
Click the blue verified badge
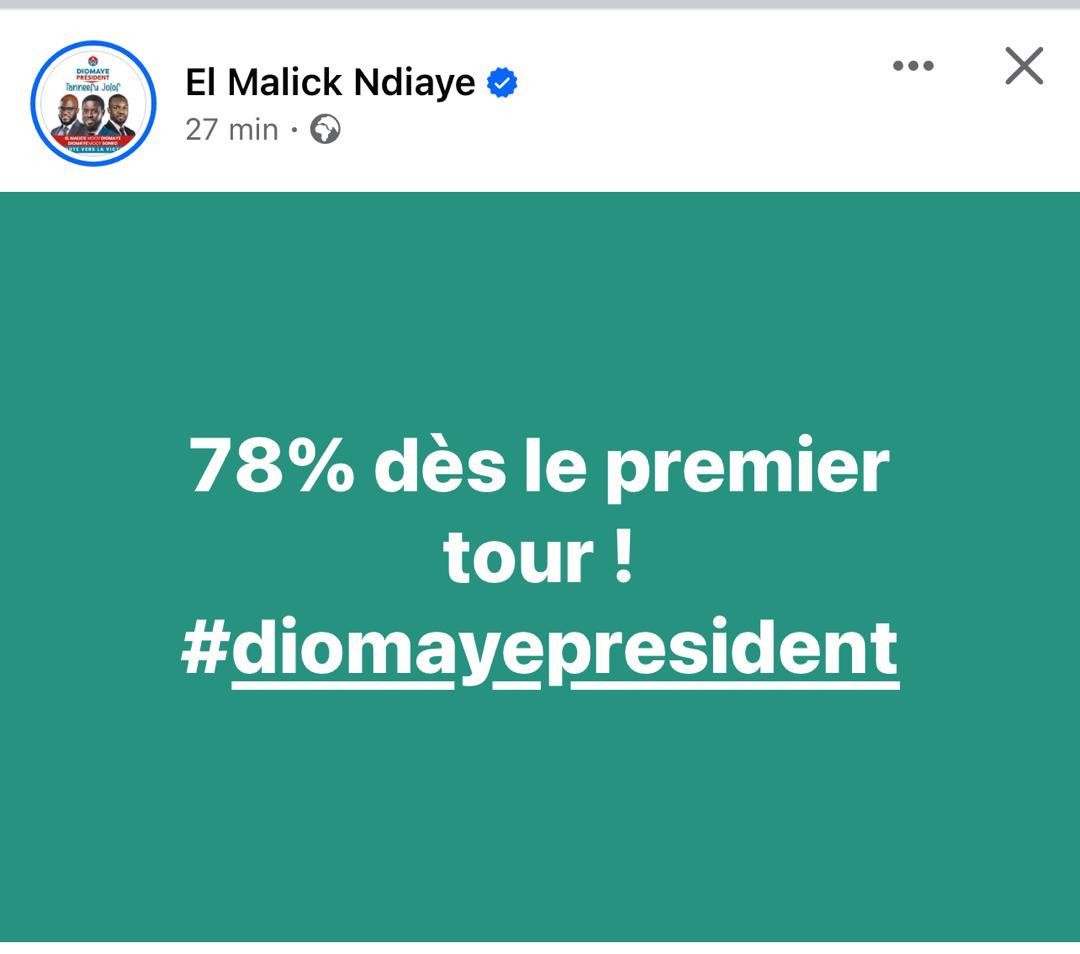point(502,83)
